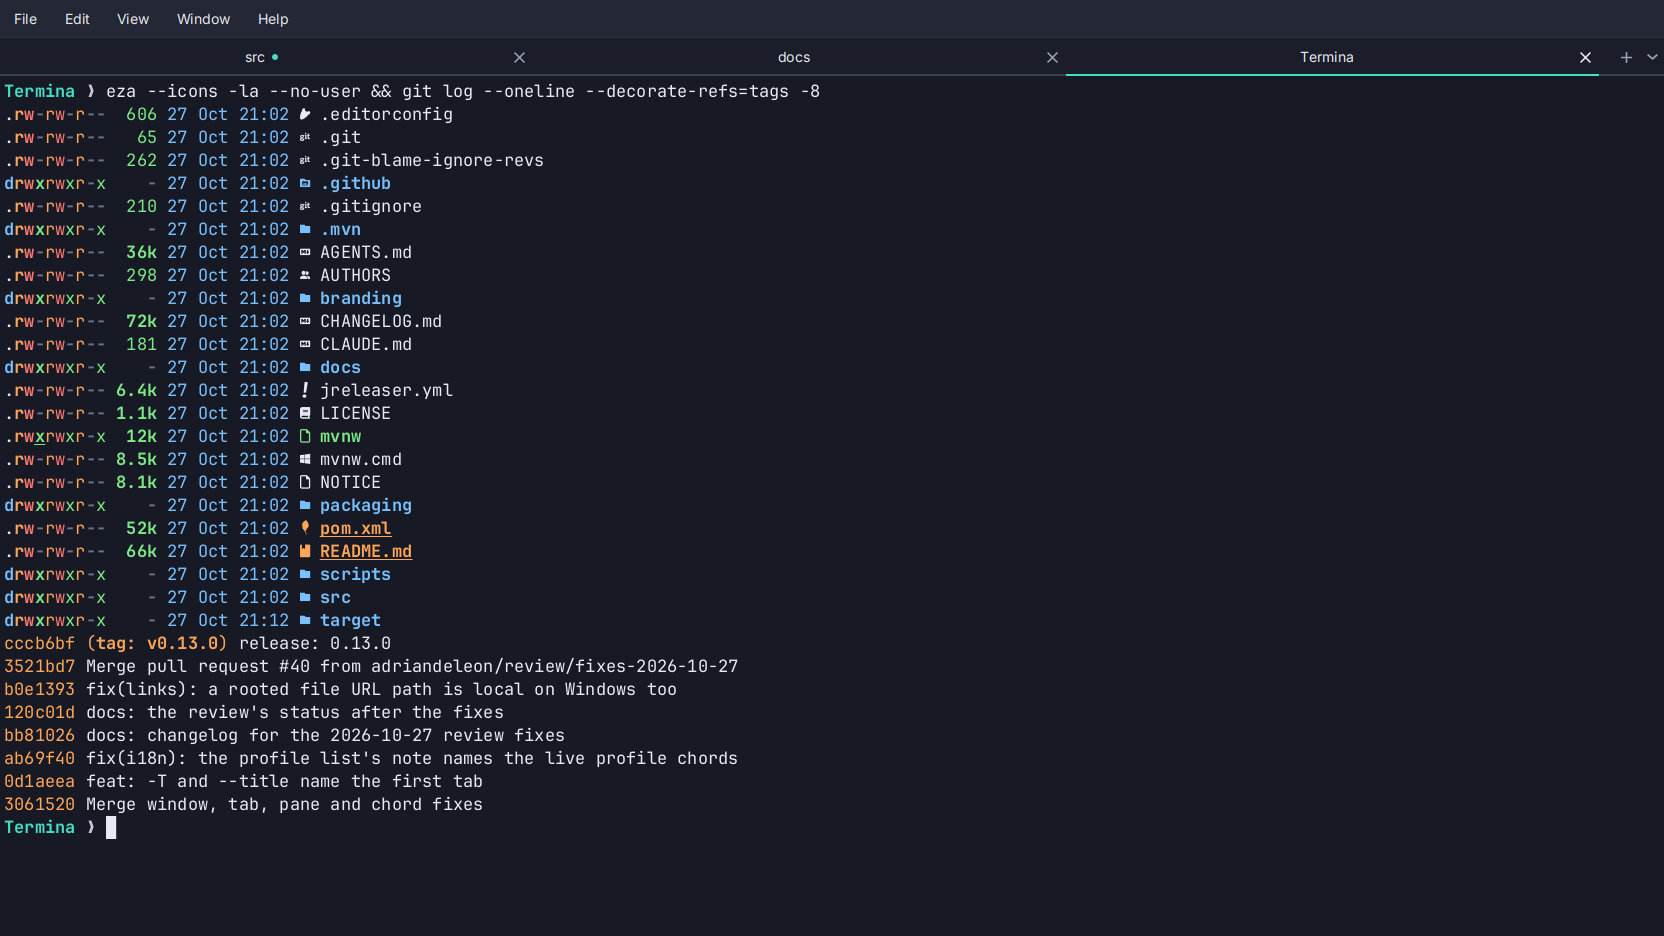Click the CHANGELOG.md filename
Screen dimensions: 1664x936
381,322
